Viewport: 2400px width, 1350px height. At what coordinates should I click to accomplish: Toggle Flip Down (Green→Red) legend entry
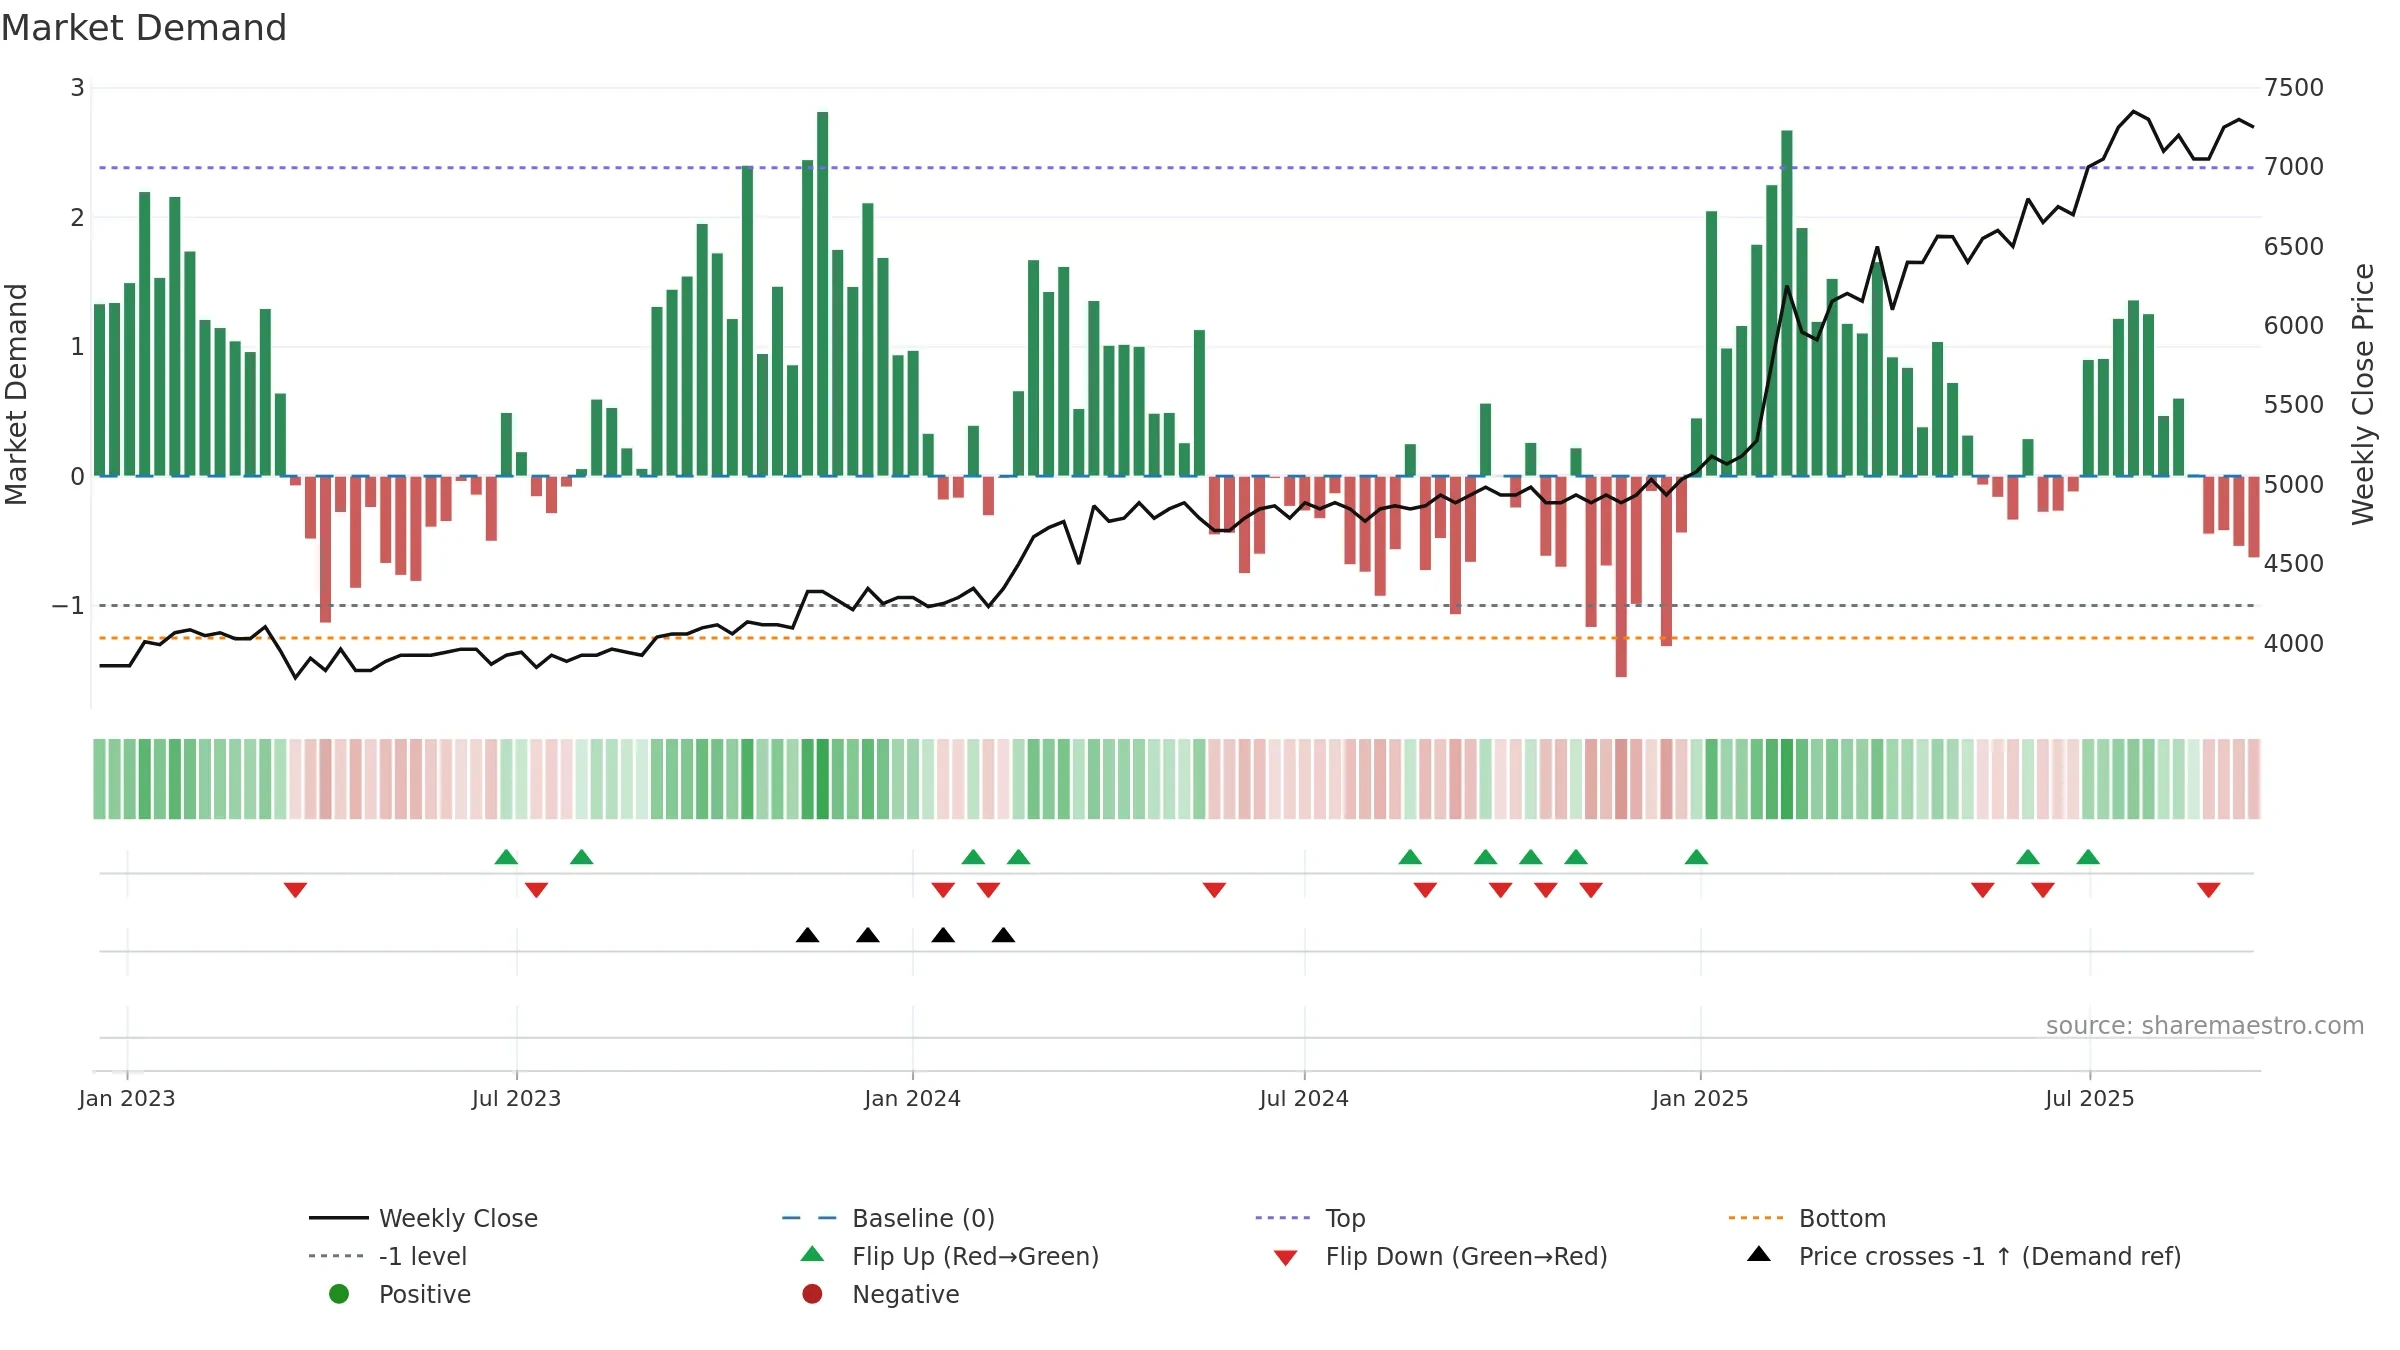1440,1256
